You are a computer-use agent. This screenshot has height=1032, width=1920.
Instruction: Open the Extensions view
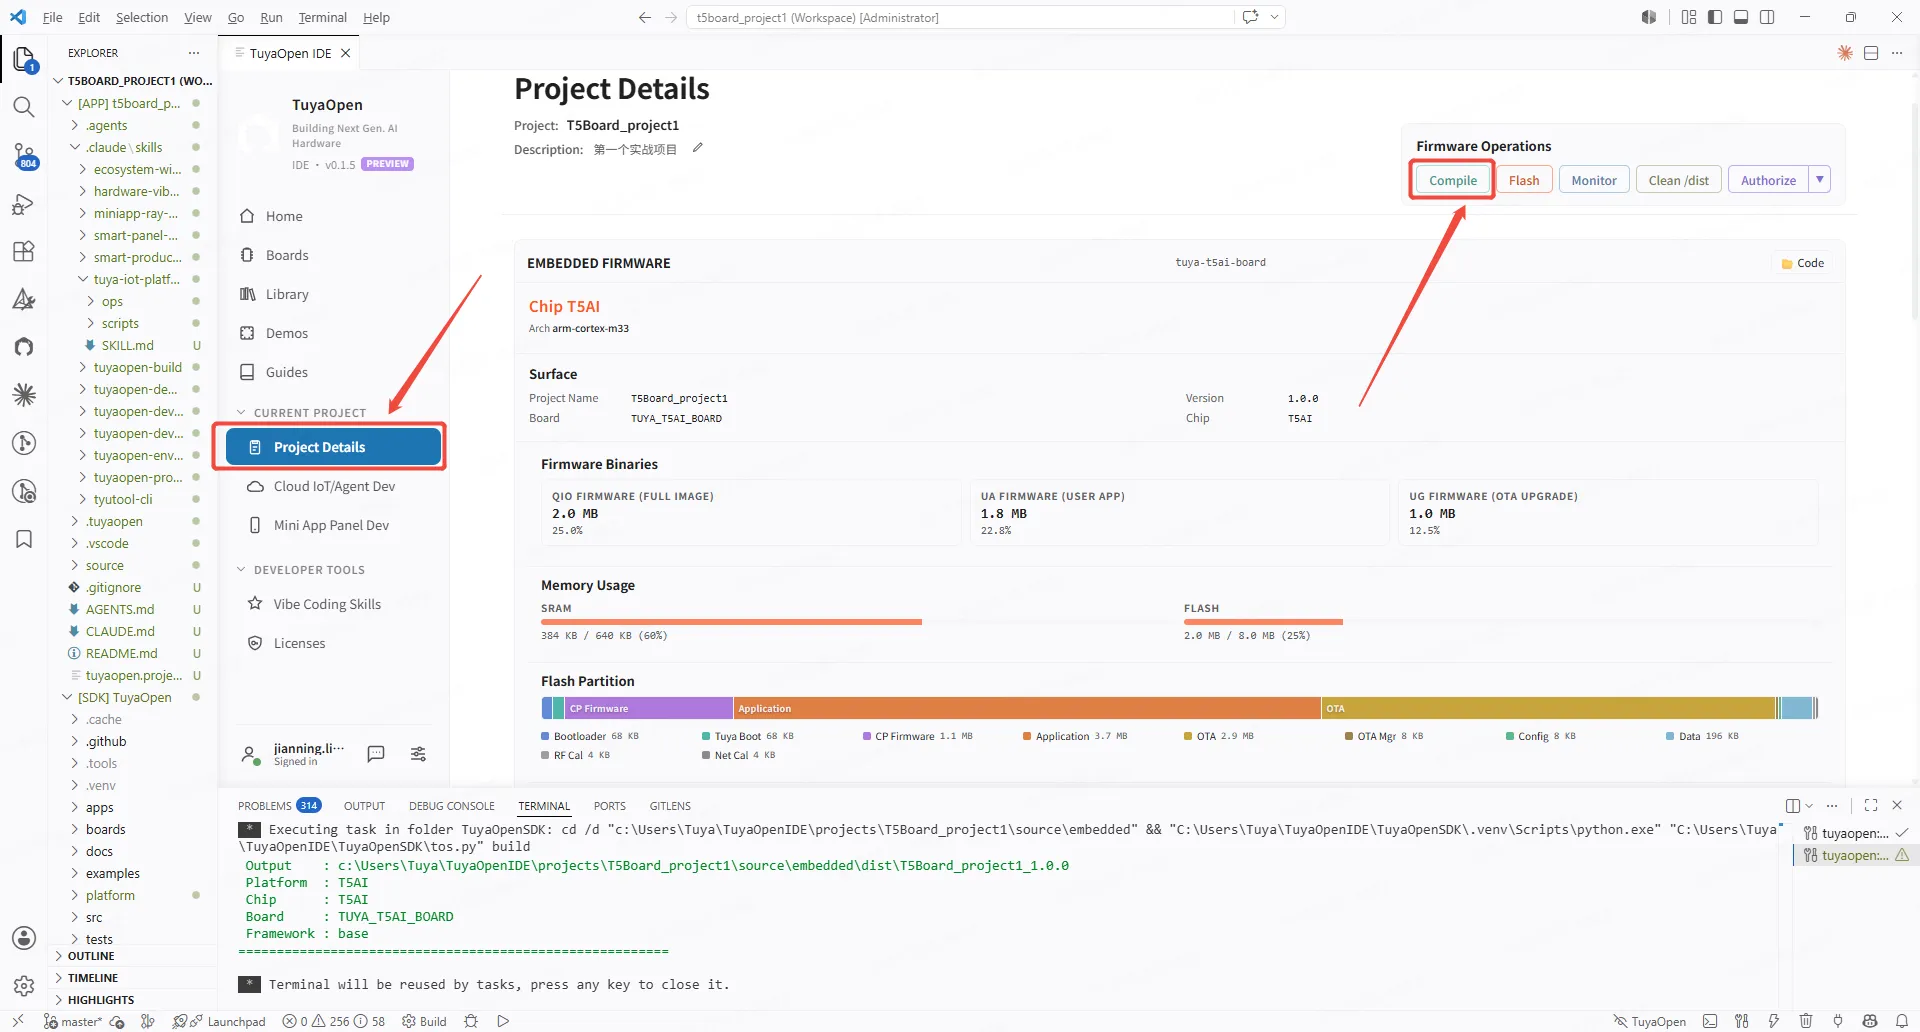(x=24, y=251)
